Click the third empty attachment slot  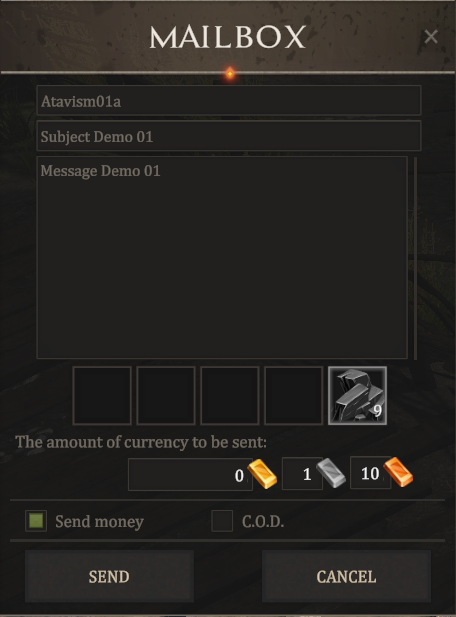click(x=230, y=395)
